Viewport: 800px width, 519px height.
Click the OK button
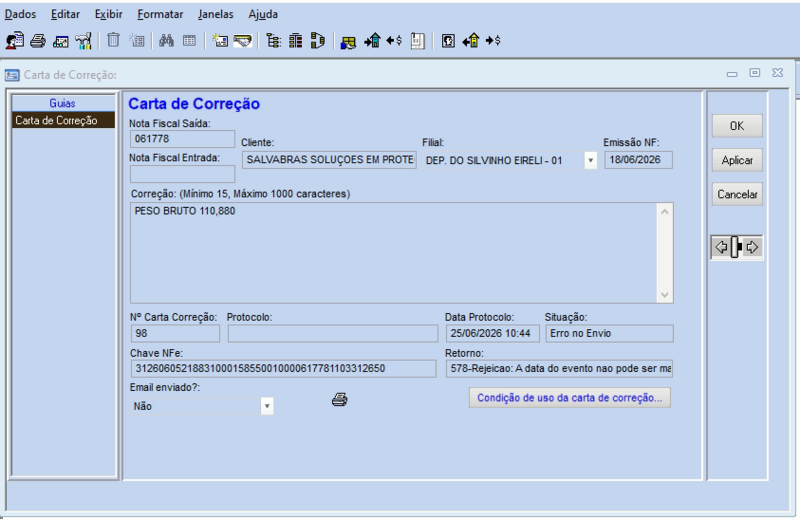coord(737,126)
